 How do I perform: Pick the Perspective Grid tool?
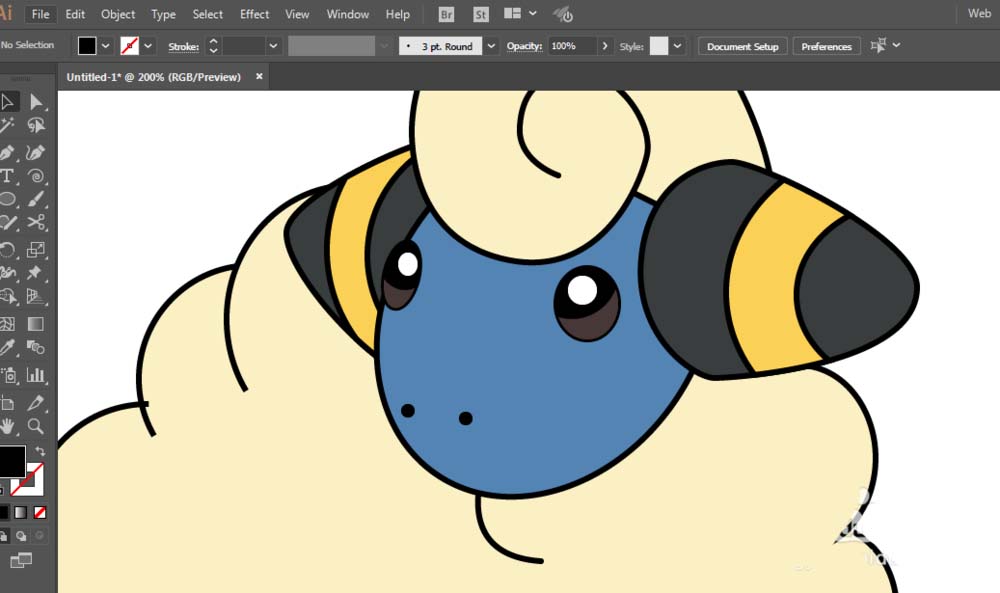(x=36, y=296)
